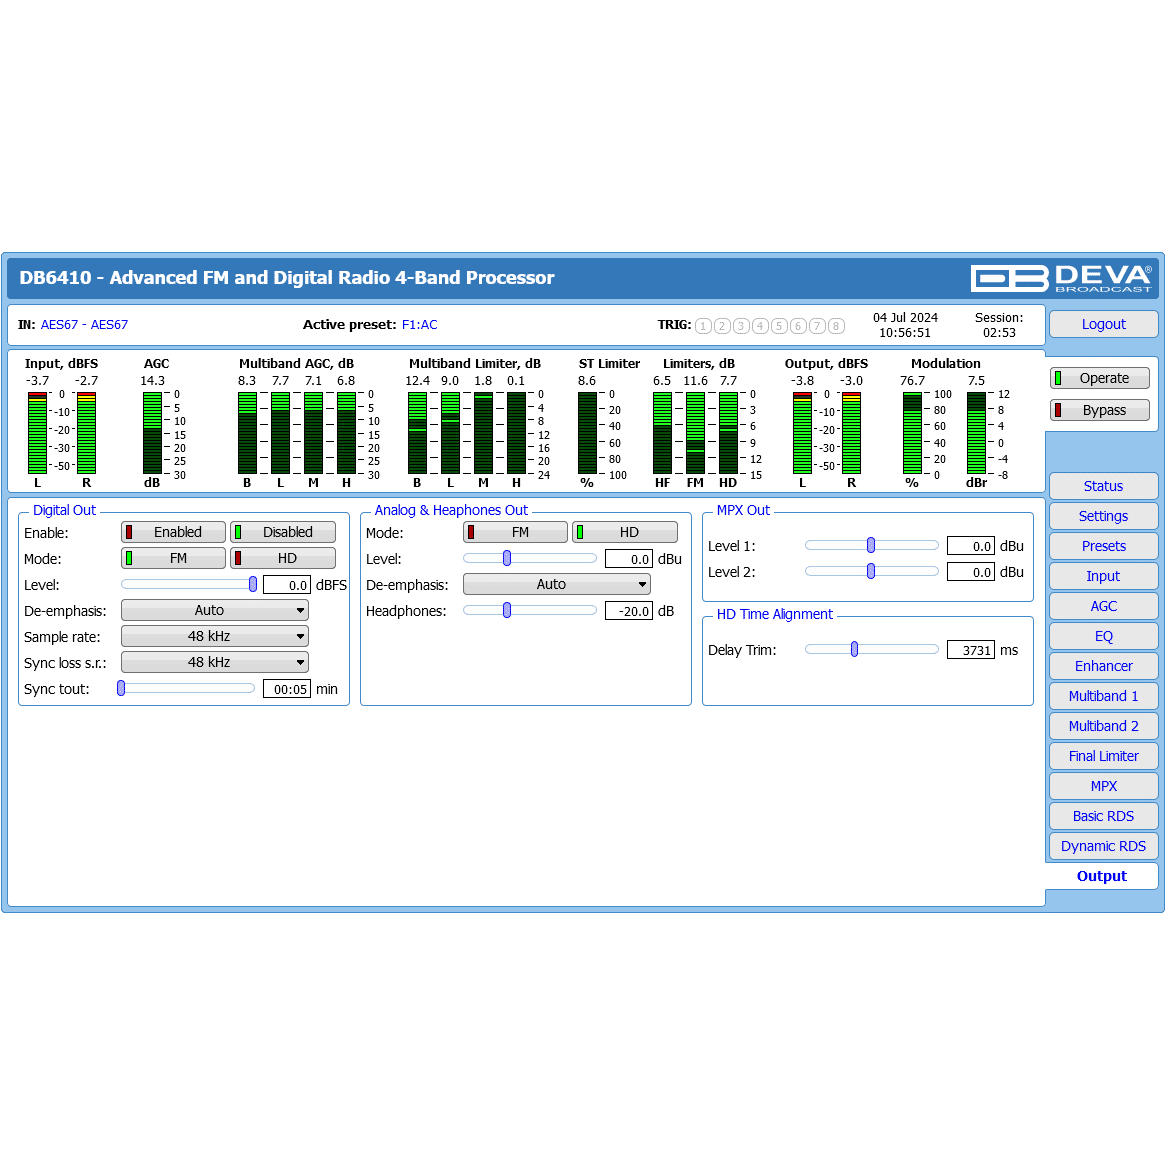Click the DEVA Broadcast logo
Viewport: 1166px width, 1166px height.
(1061, 278)
